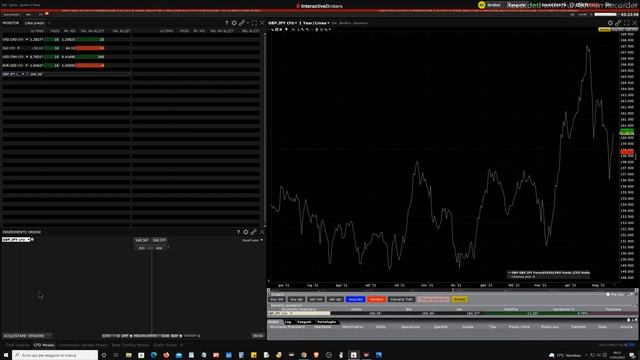Viewport: 640px width, 360px height.
Task: Click the Ordini button in top bar
Action: tap(494, 5)
